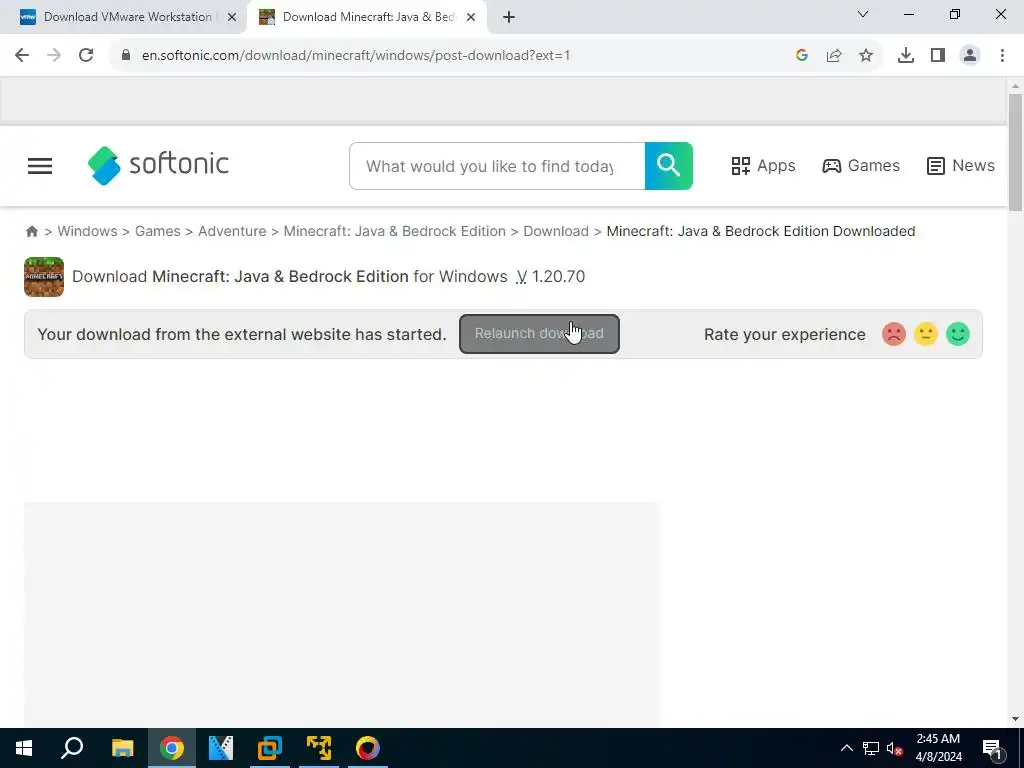Open the Apps section
1024x768 pixels.
[x=763, y=166]
